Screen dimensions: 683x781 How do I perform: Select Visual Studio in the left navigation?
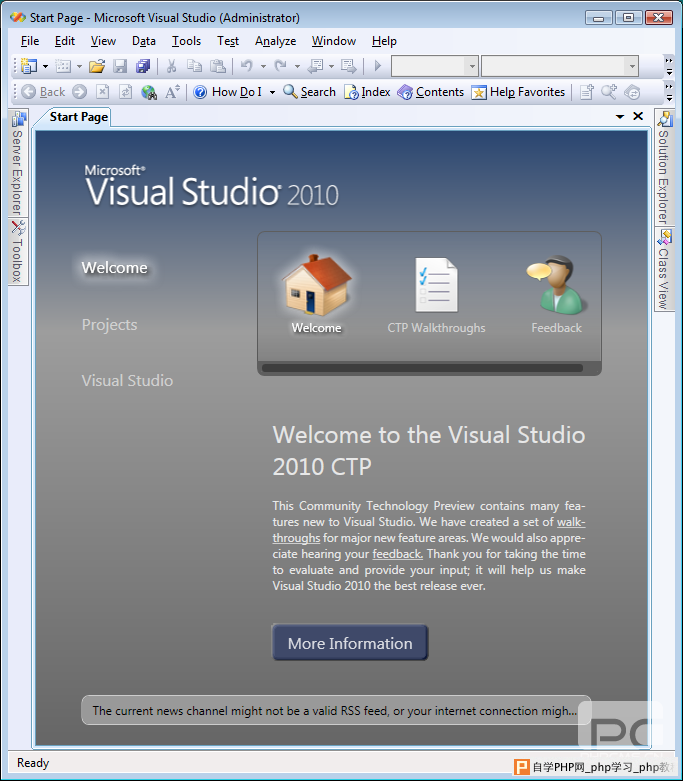coord(128,381)
